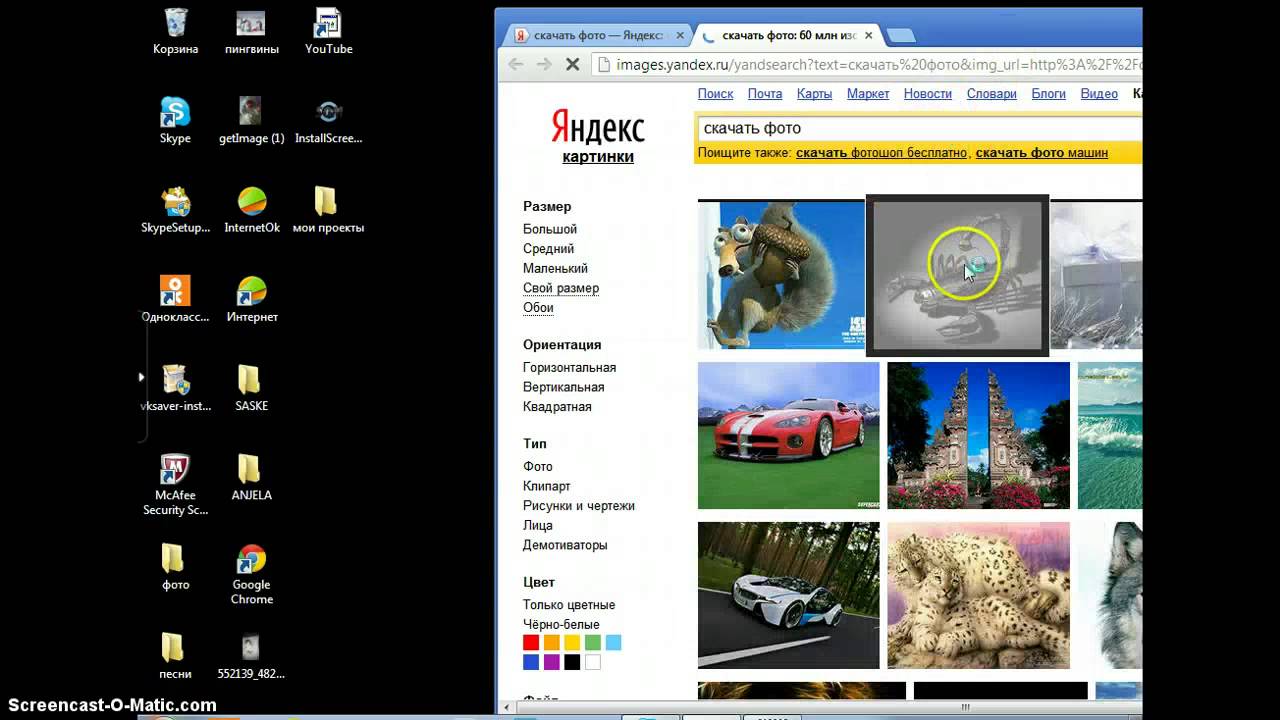Open the squirrel with acorn thumbnail
Viewport: 1280px width, 720px height.
pyautogui.click(x=781, y=275)
